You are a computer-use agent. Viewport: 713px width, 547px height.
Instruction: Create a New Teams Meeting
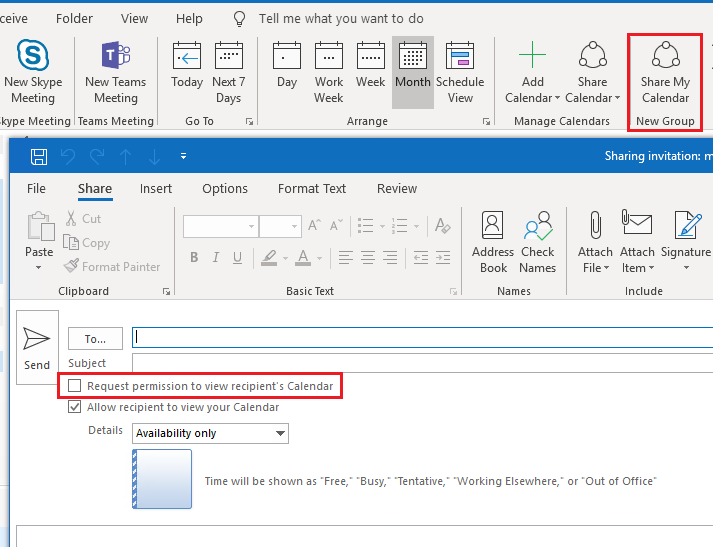coord(115,73)
